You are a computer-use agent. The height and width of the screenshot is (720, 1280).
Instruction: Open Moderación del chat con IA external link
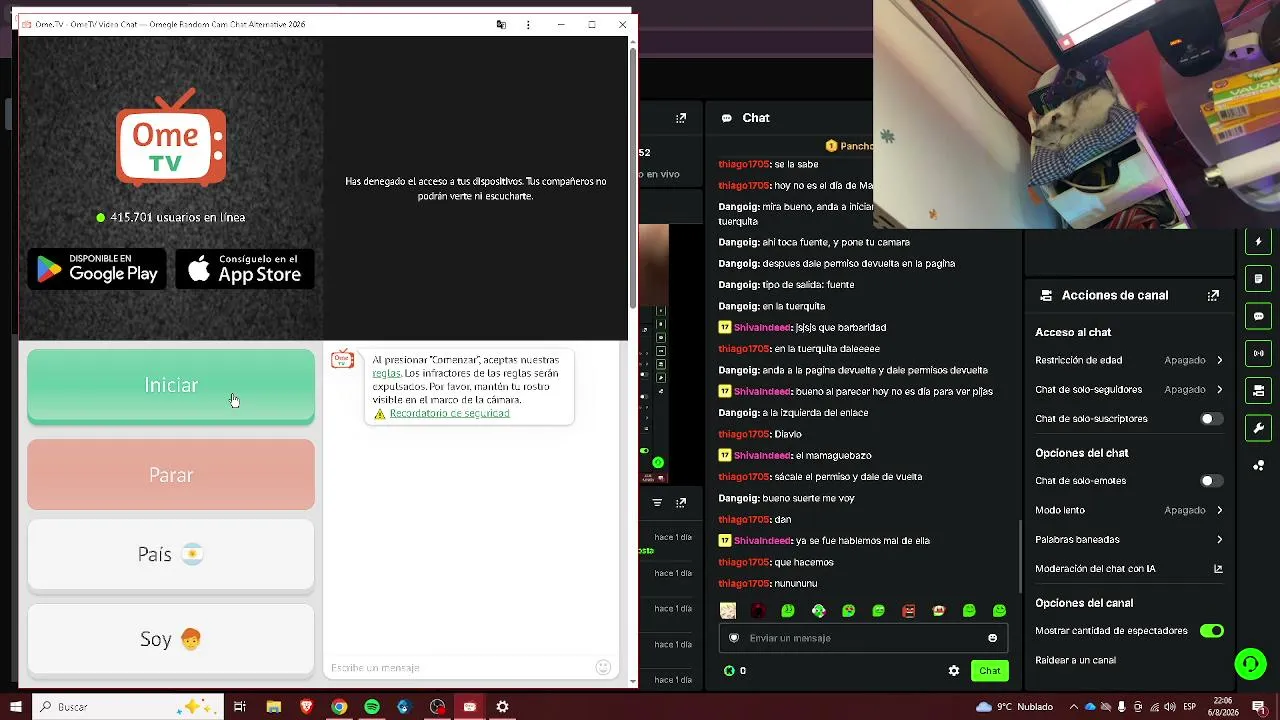[1218, 569]
